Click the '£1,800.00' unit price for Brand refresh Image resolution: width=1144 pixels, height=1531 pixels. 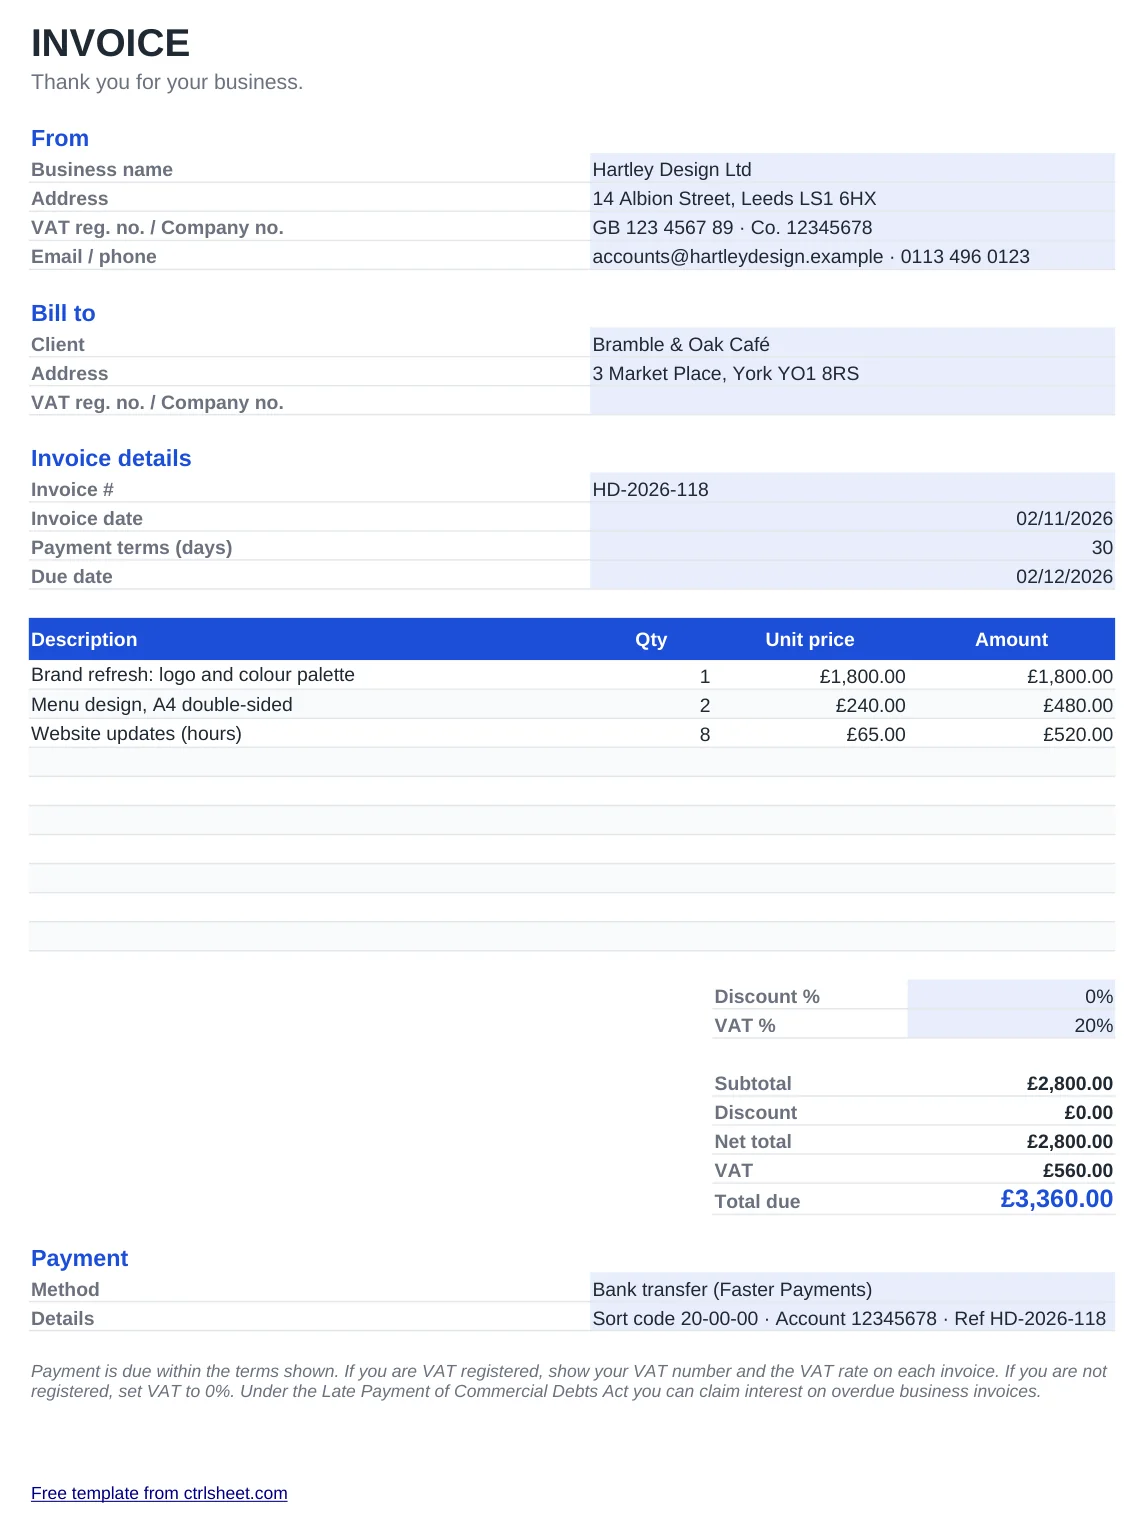(x=862, y=676)
